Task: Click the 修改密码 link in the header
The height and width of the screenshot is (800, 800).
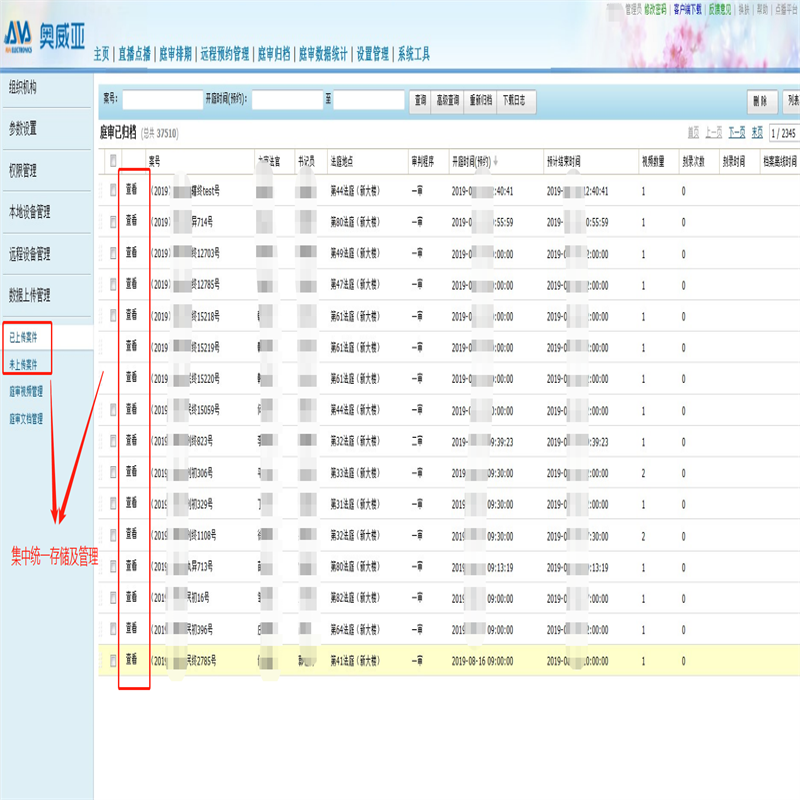Action: pos(655,9)
